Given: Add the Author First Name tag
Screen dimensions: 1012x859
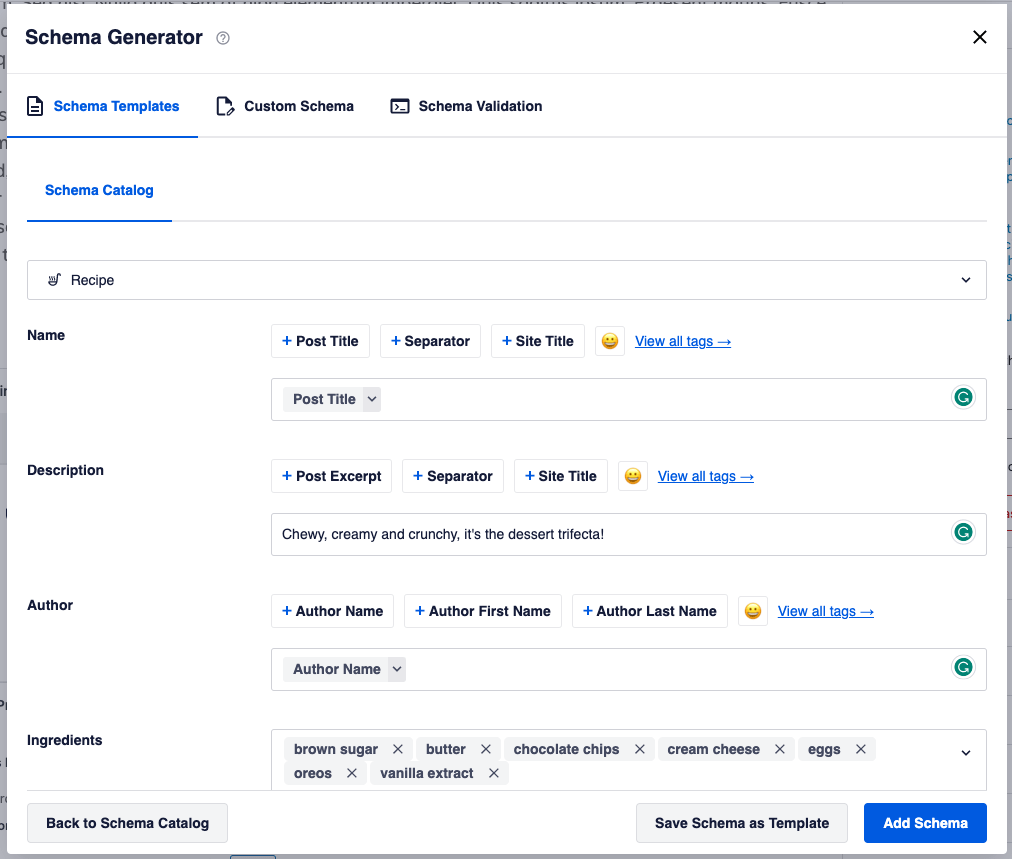Looking at the screenshot, I should point(483,611).
